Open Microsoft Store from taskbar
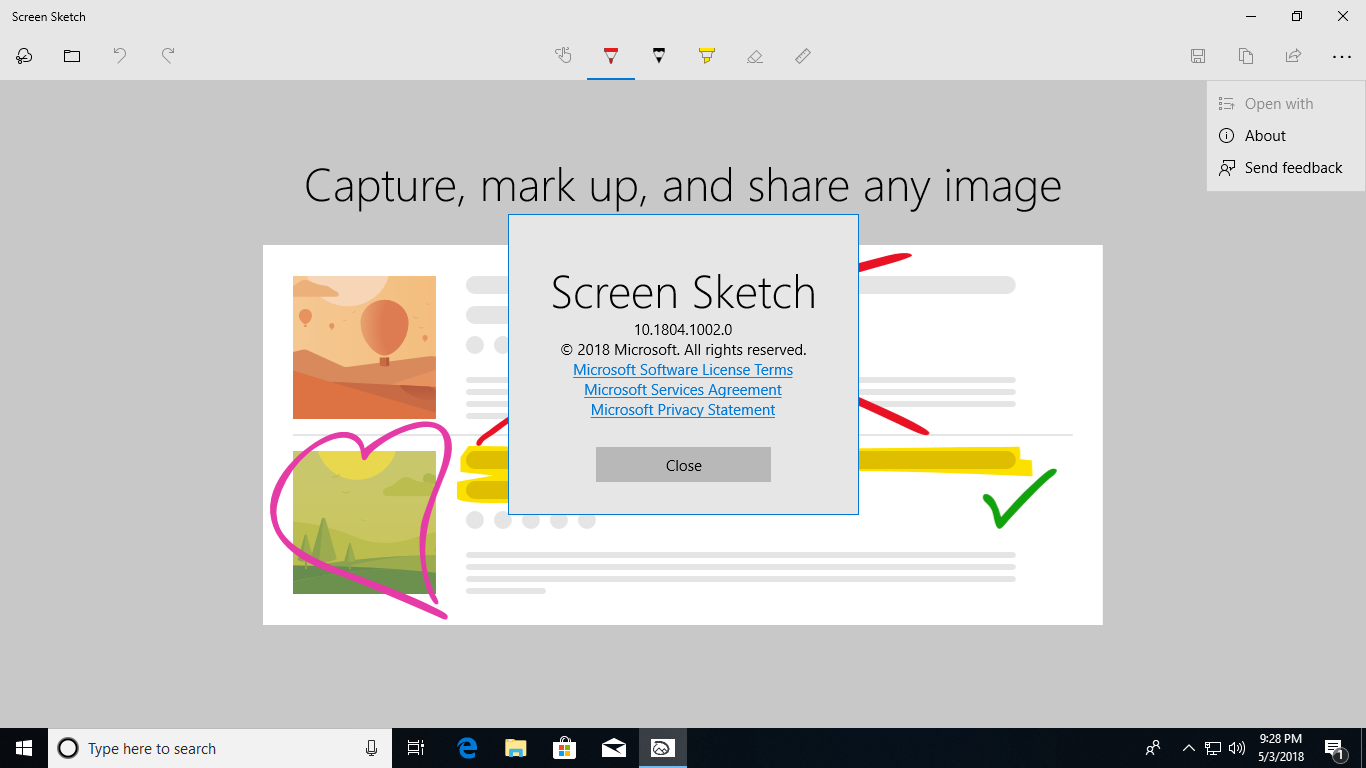 (565, 748)
